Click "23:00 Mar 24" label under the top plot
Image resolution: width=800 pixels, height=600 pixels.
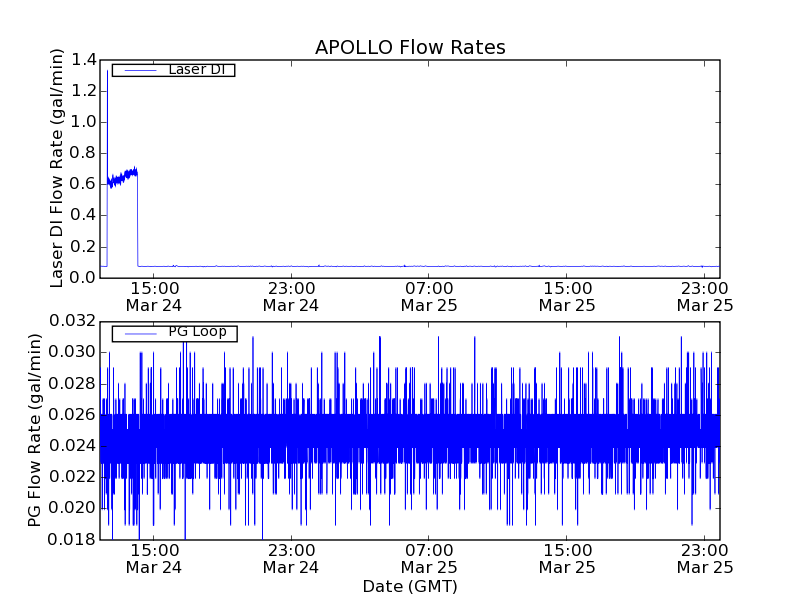pyautogui.click(x=291, y=297)
